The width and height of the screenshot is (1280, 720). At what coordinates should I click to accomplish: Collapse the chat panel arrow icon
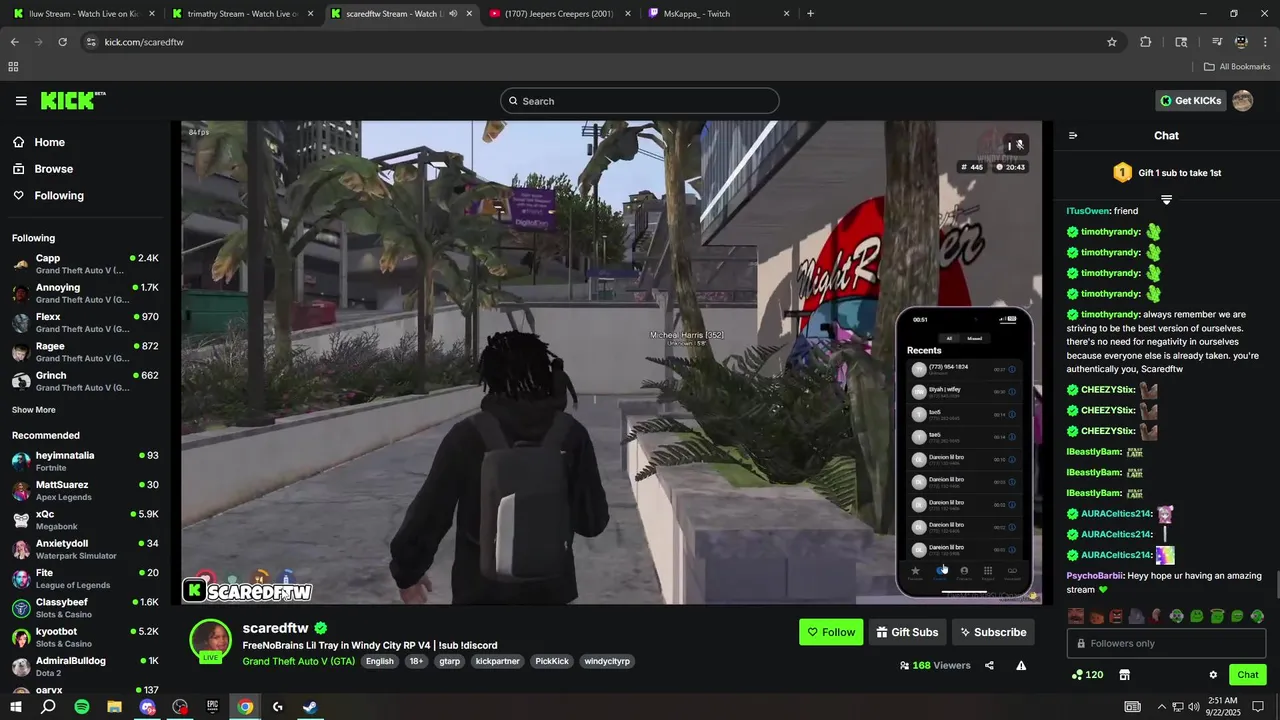point(1073,136)
